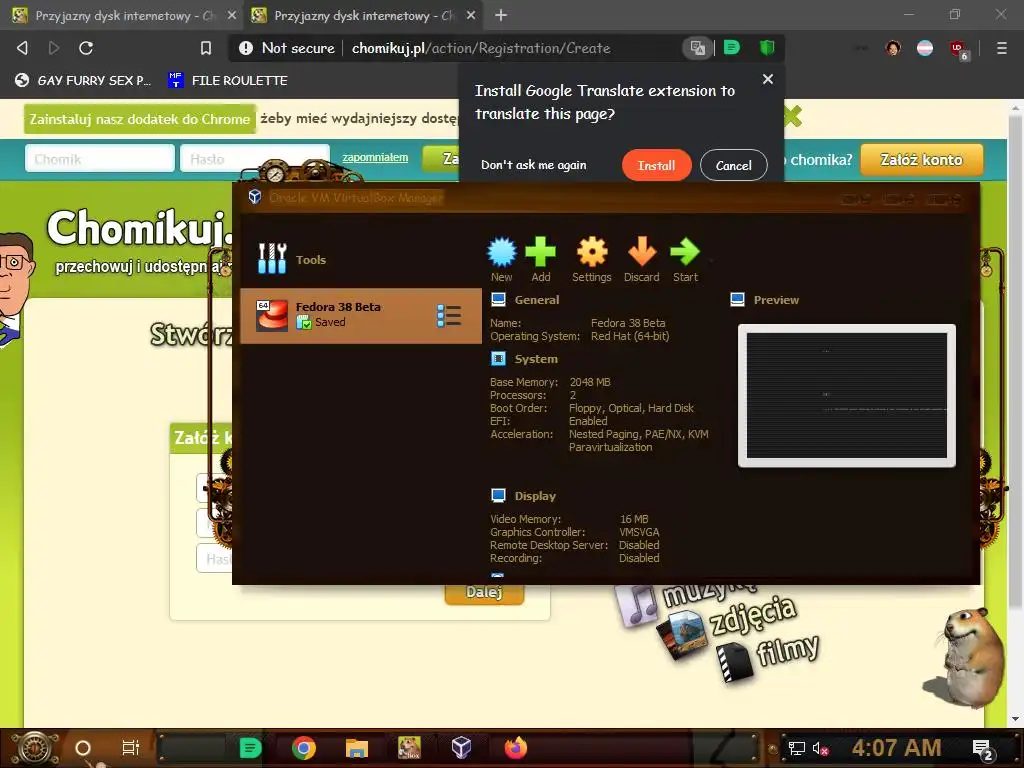This screenshot has width=1024, height=768.
Task: Click green notes app taskbar icon
Action: tap(250, 748)
